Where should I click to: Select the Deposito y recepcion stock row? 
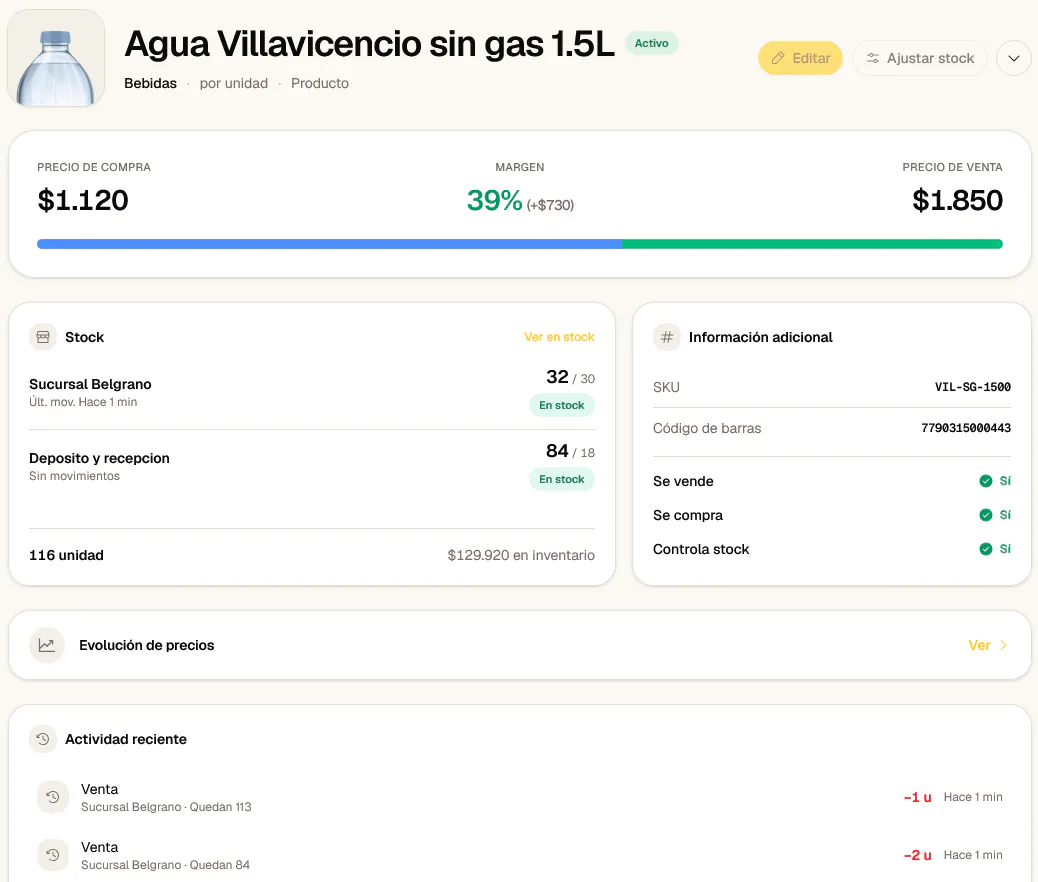coord(312,467)
